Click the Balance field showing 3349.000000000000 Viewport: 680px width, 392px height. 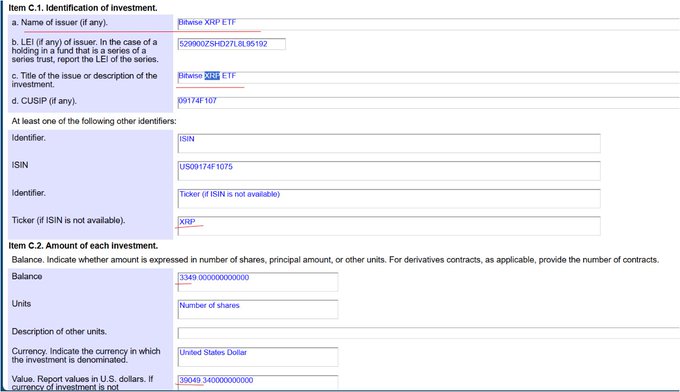pos(258,282)
